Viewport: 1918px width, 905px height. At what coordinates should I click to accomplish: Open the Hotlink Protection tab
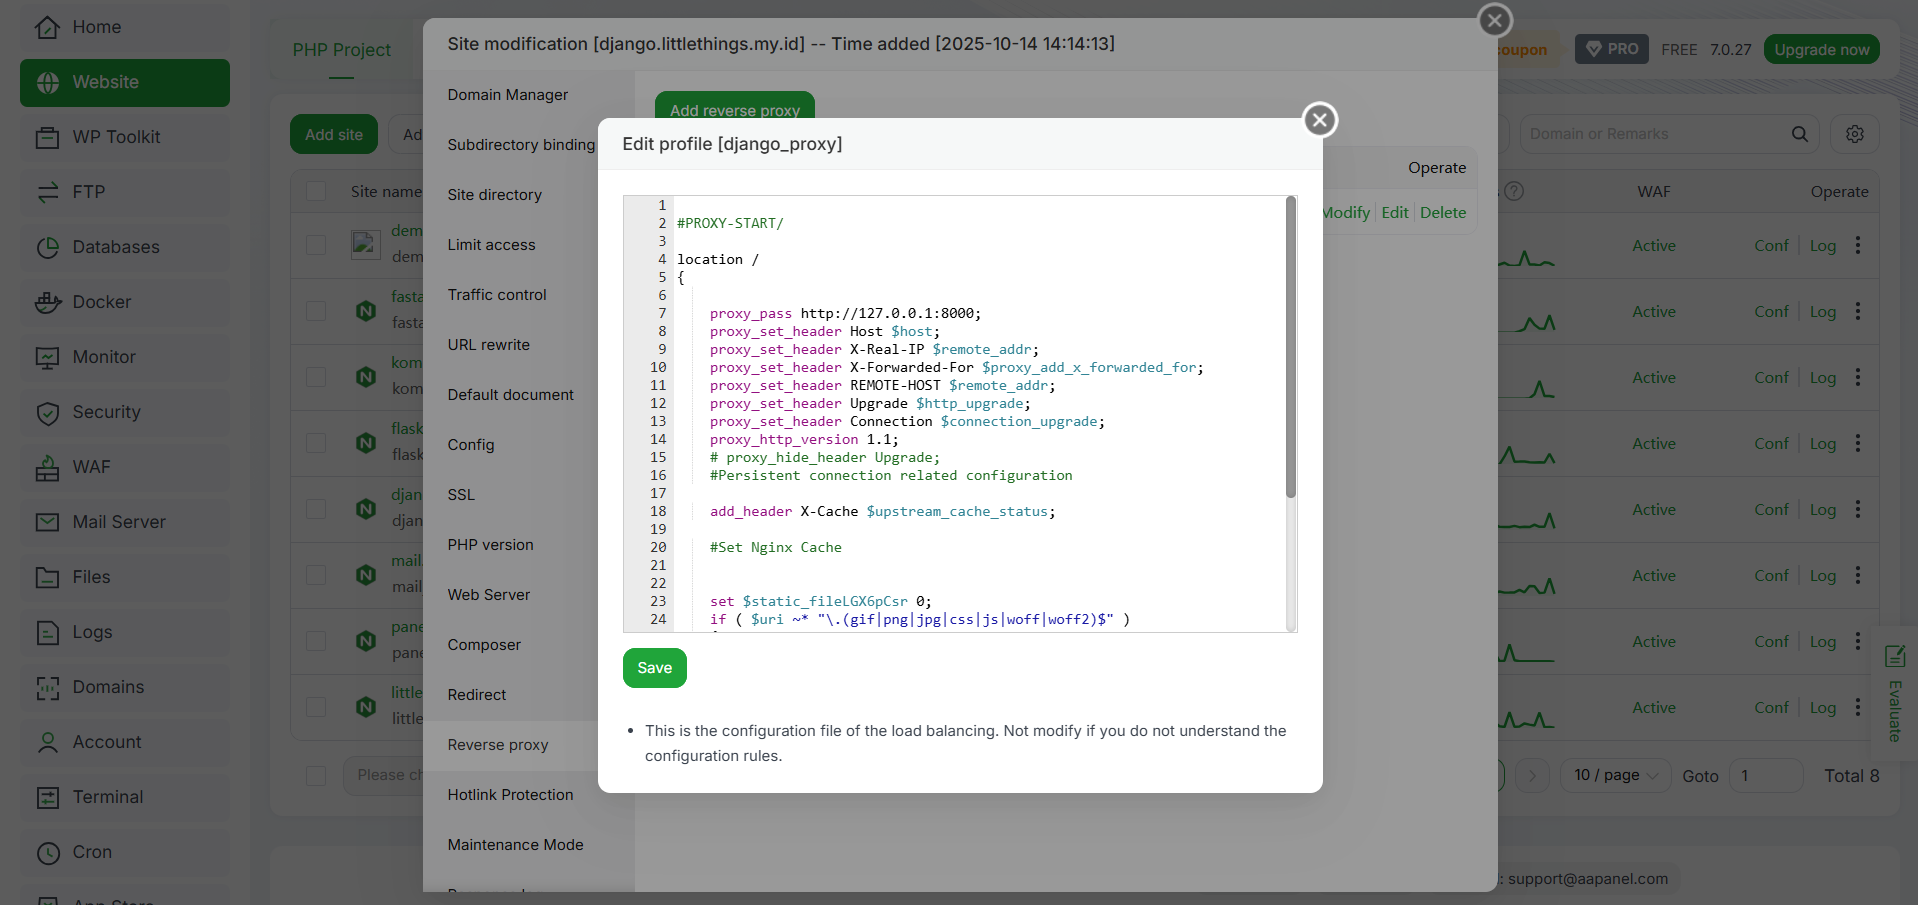click(510, 795)
